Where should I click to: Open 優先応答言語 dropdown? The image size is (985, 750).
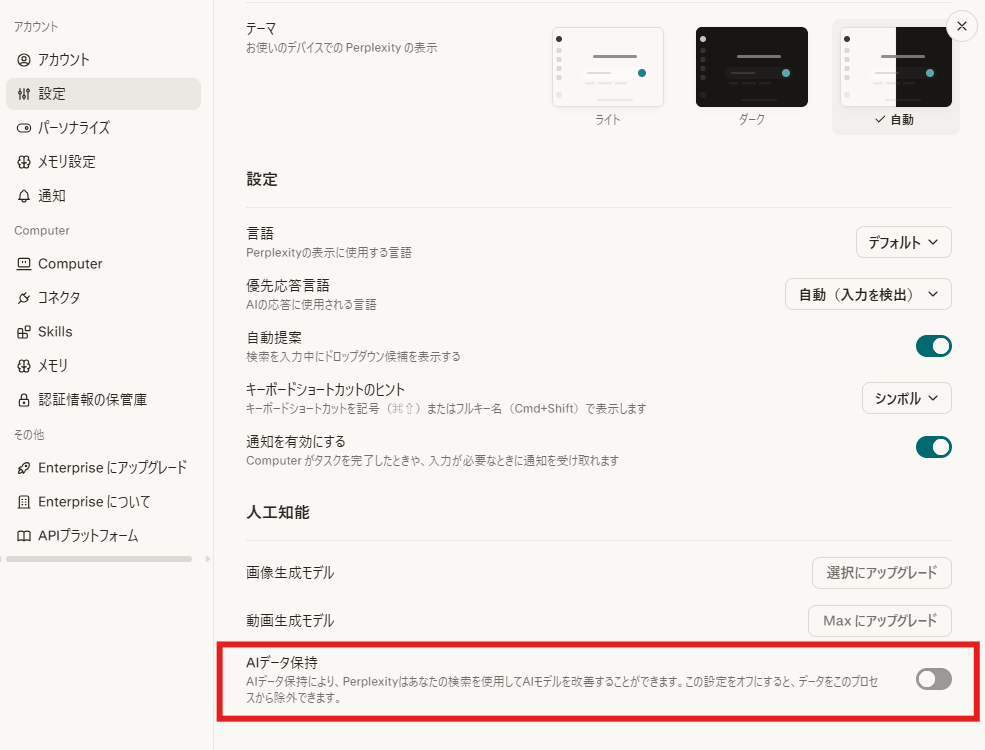[x=868, y=295]
